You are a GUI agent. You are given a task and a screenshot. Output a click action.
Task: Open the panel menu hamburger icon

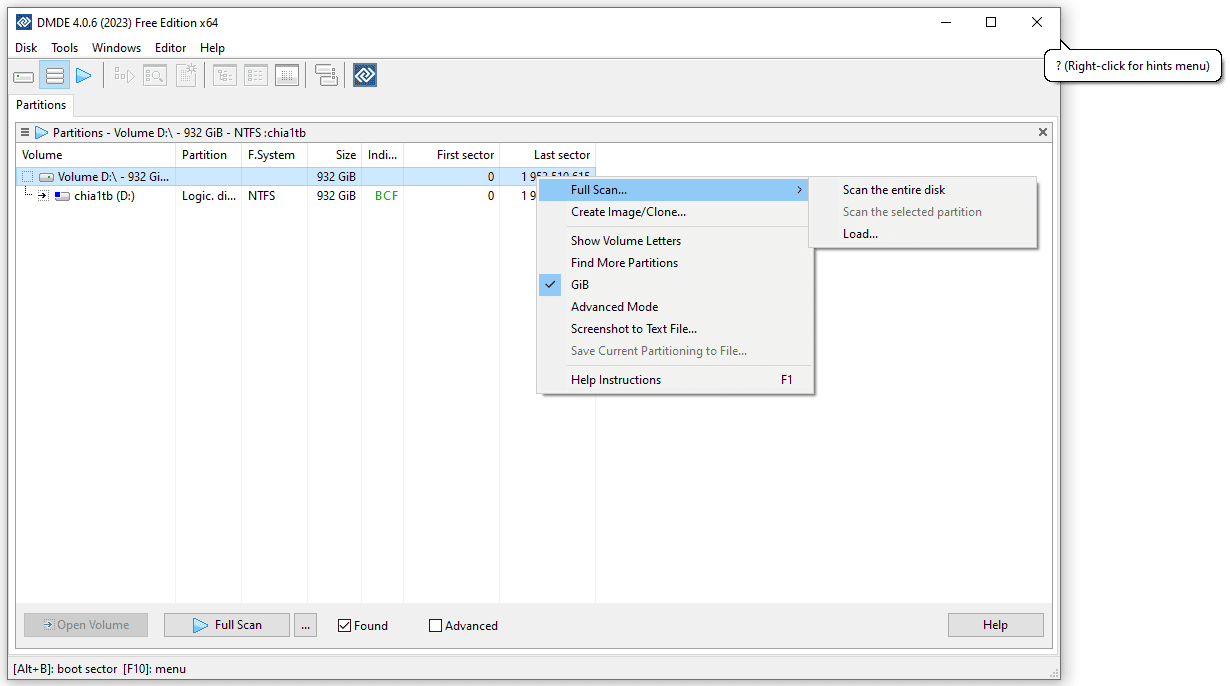click(25, 132)
